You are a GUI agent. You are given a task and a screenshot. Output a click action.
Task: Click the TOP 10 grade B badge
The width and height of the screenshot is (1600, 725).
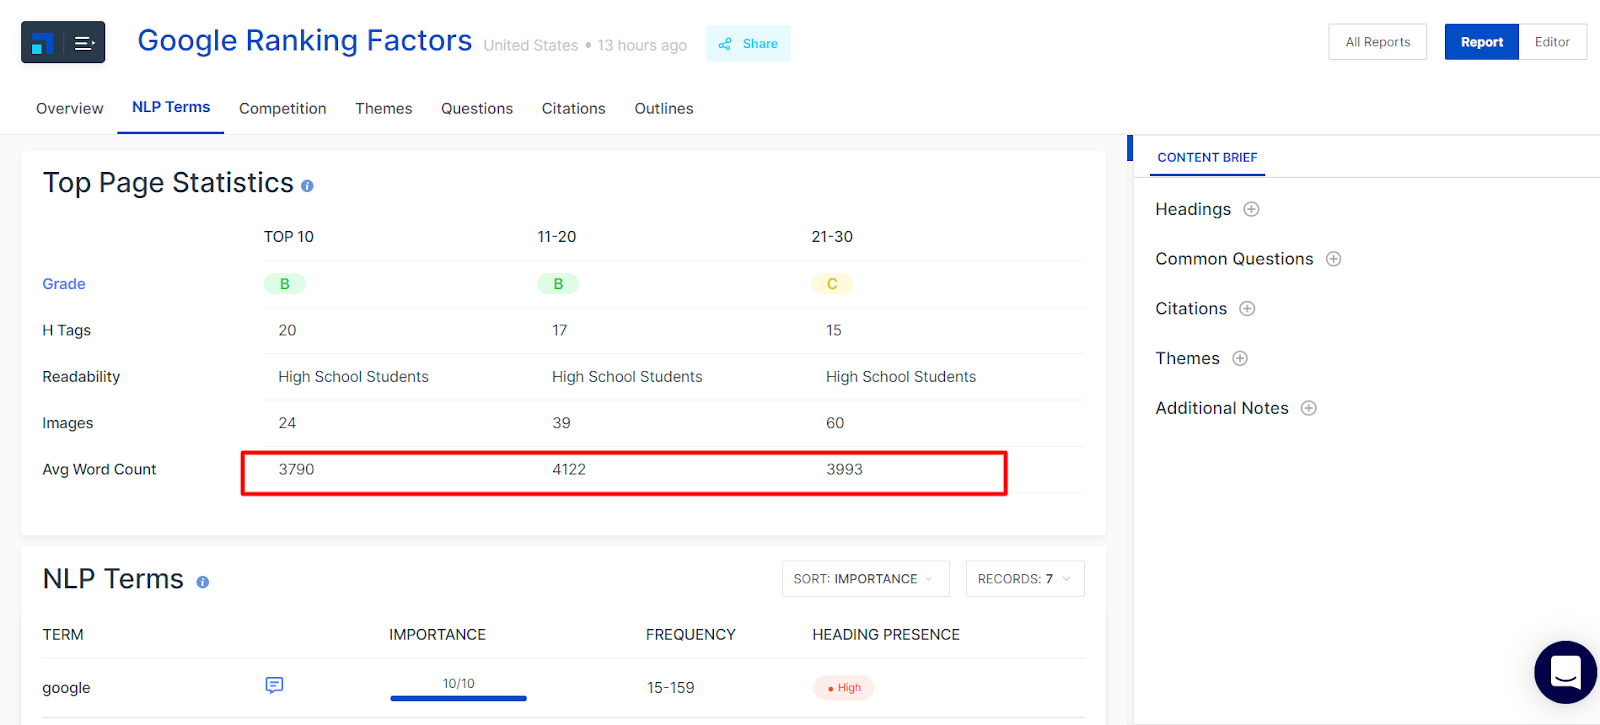click(x=285, y=284)
